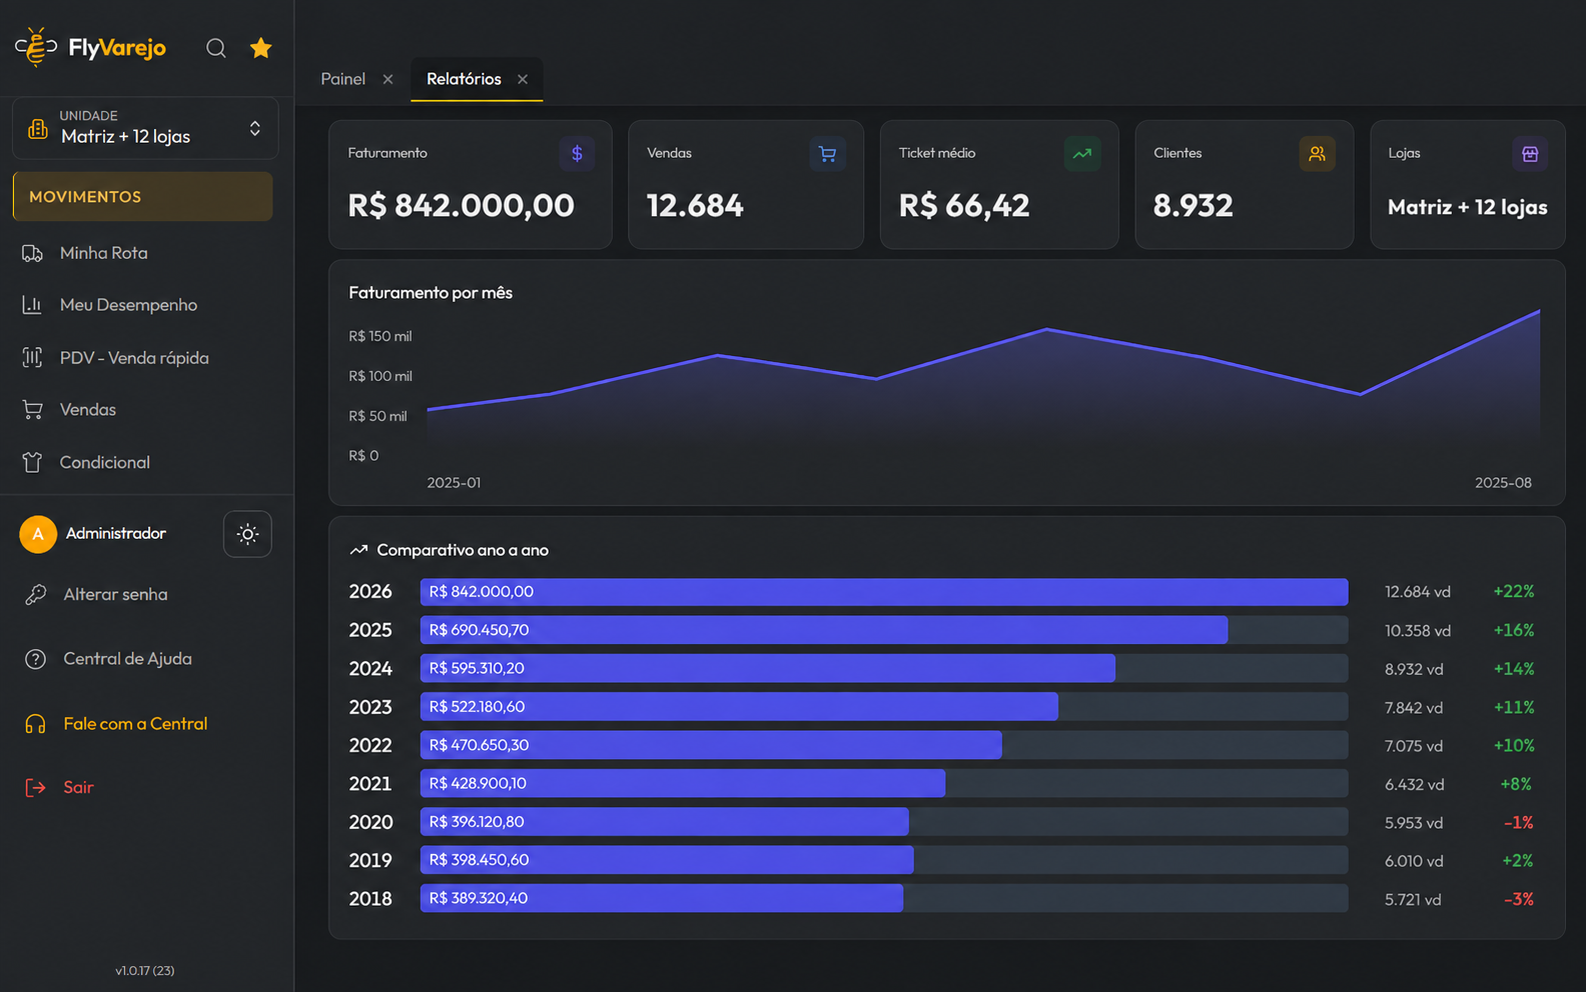
Task: Click the building icon beside Unidade
Action: [x=38, y=128]
